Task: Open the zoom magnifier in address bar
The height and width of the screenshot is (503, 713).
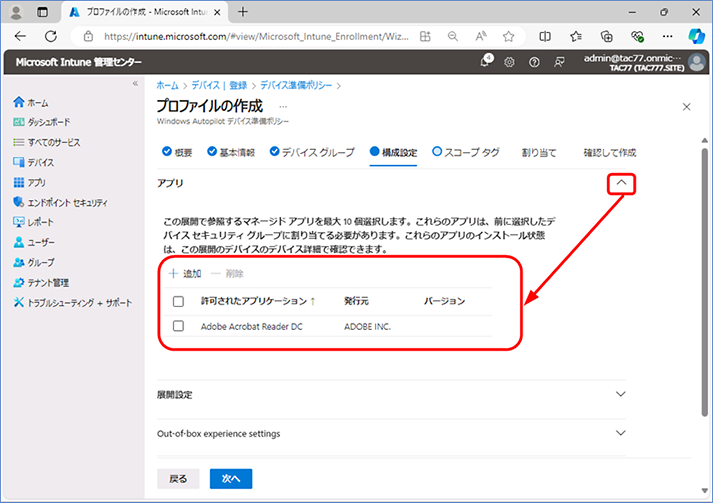Action: coord(452,36)
